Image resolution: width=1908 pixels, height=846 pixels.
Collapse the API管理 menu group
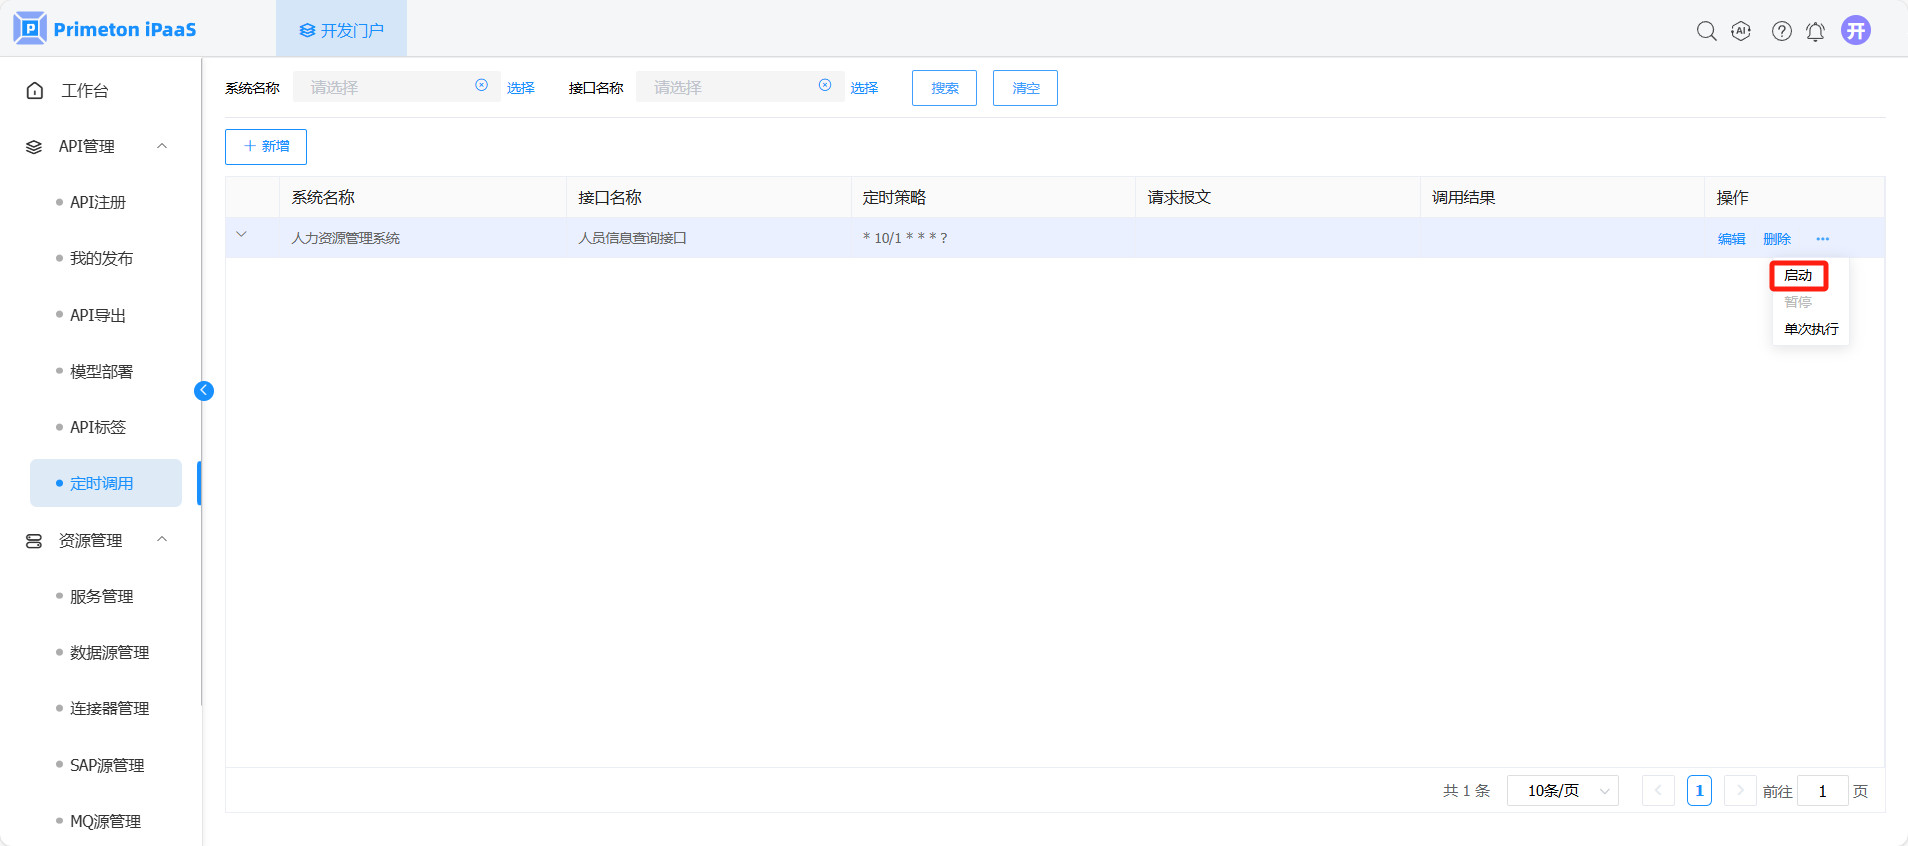(162, 146)
